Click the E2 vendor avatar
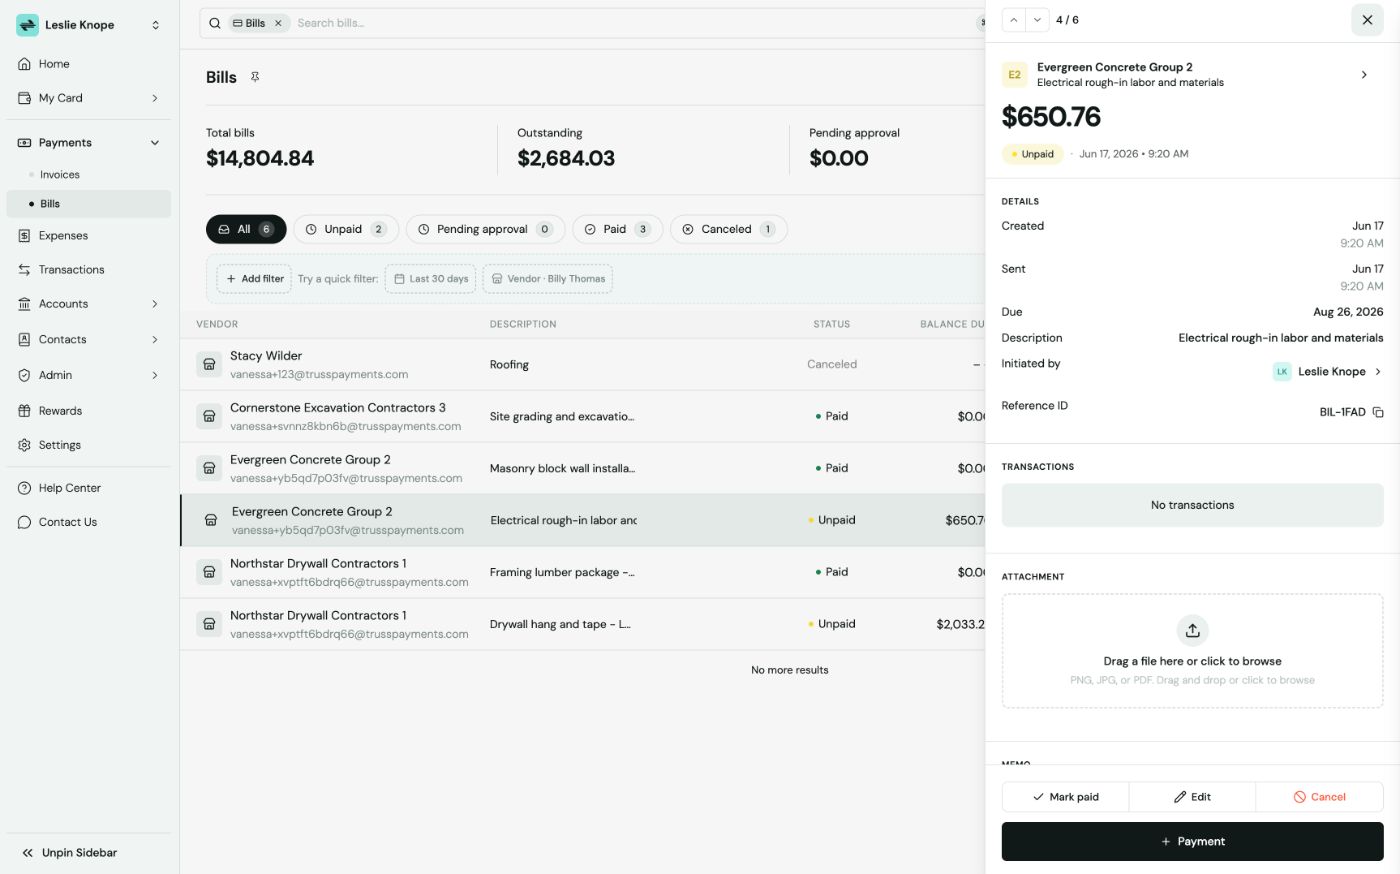 click(x=1014, y=75)
